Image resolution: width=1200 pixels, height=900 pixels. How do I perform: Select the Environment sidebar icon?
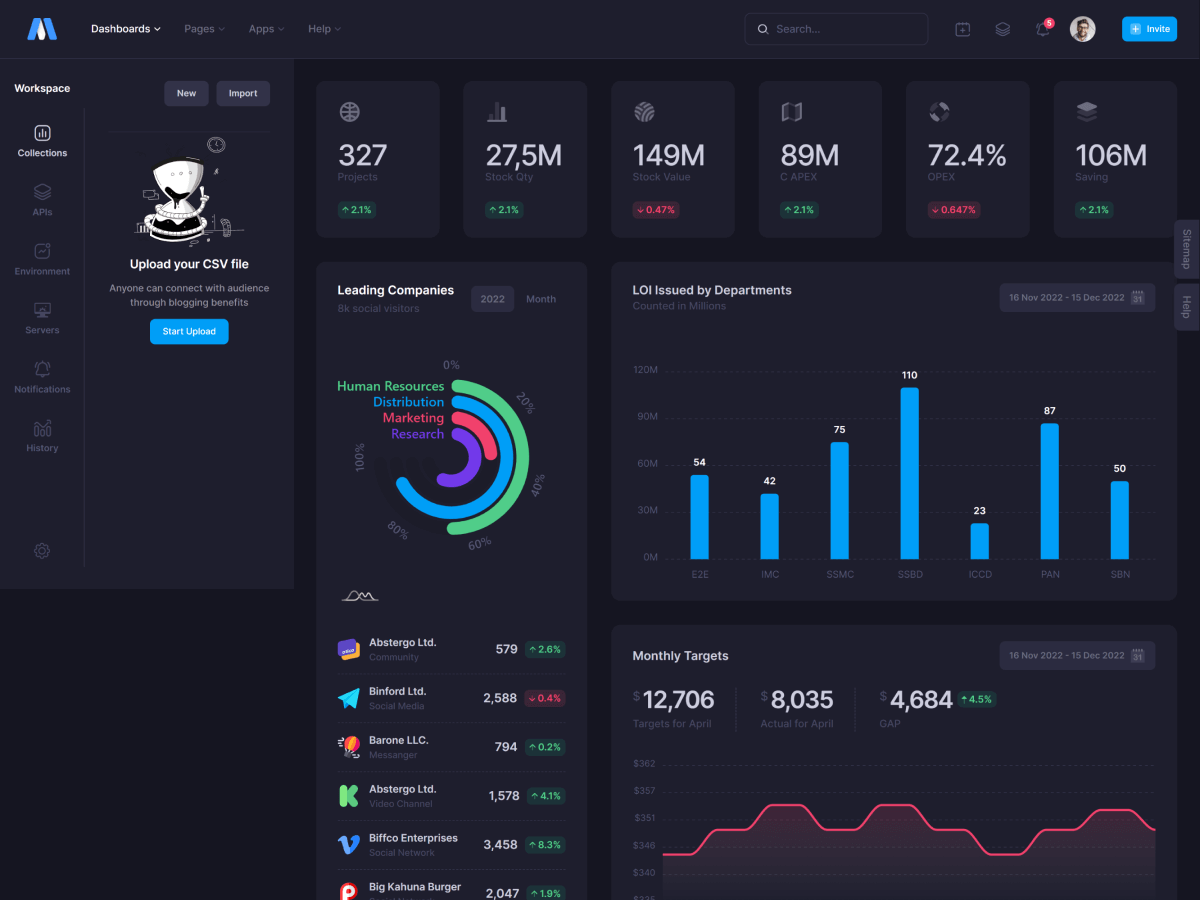click(x=42, y=251)
